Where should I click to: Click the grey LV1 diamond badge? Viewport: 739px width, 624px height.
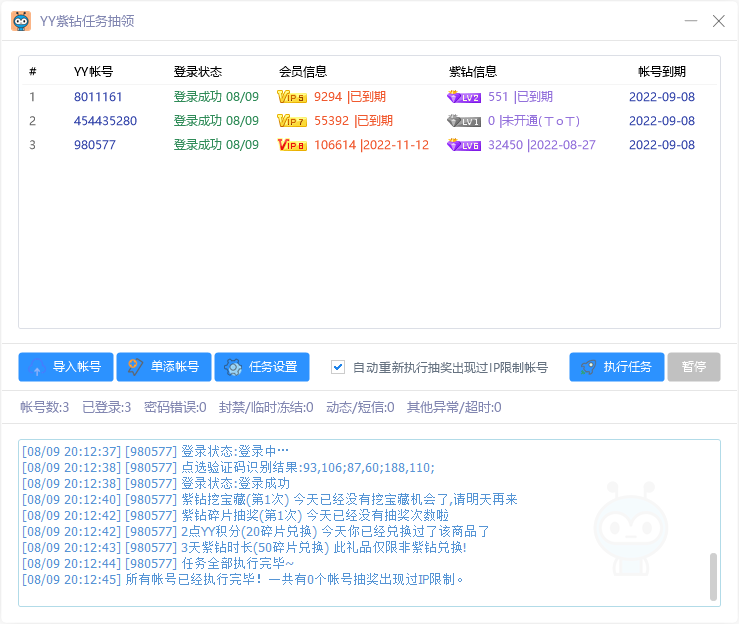coord(464,121)
